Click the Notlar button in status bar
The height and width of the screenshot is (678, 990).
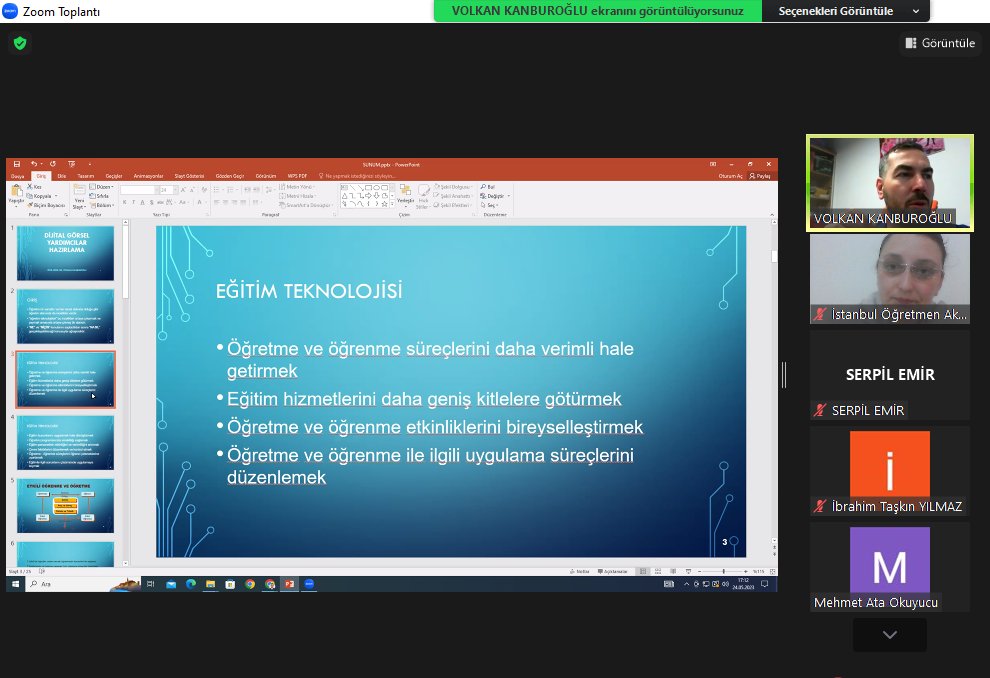(x=580, y=571)
